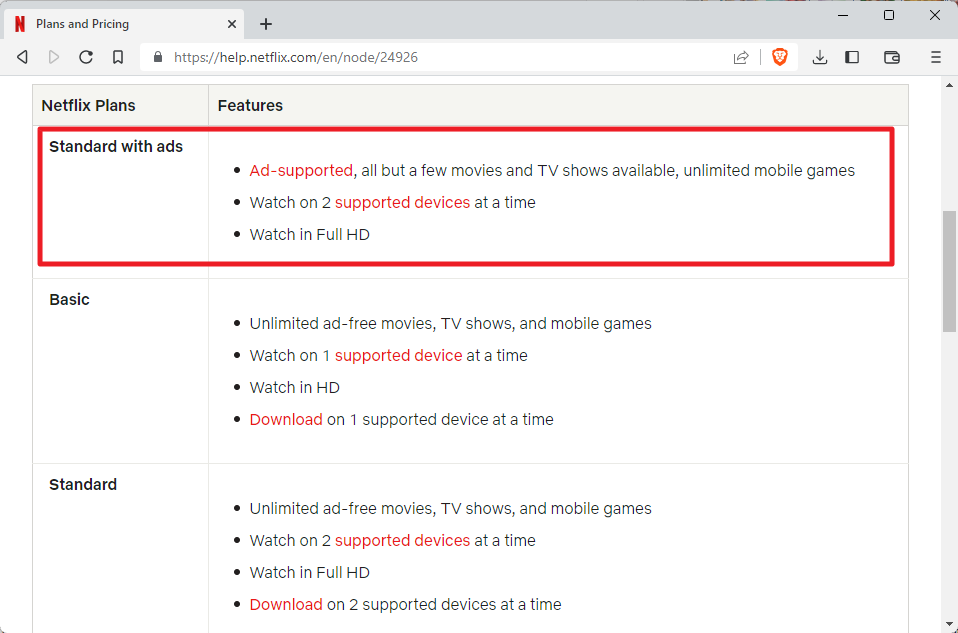Click the vertical page scrollbar thumb
The width and height of the screenshot is (958, 633).
tap(949, 270)
